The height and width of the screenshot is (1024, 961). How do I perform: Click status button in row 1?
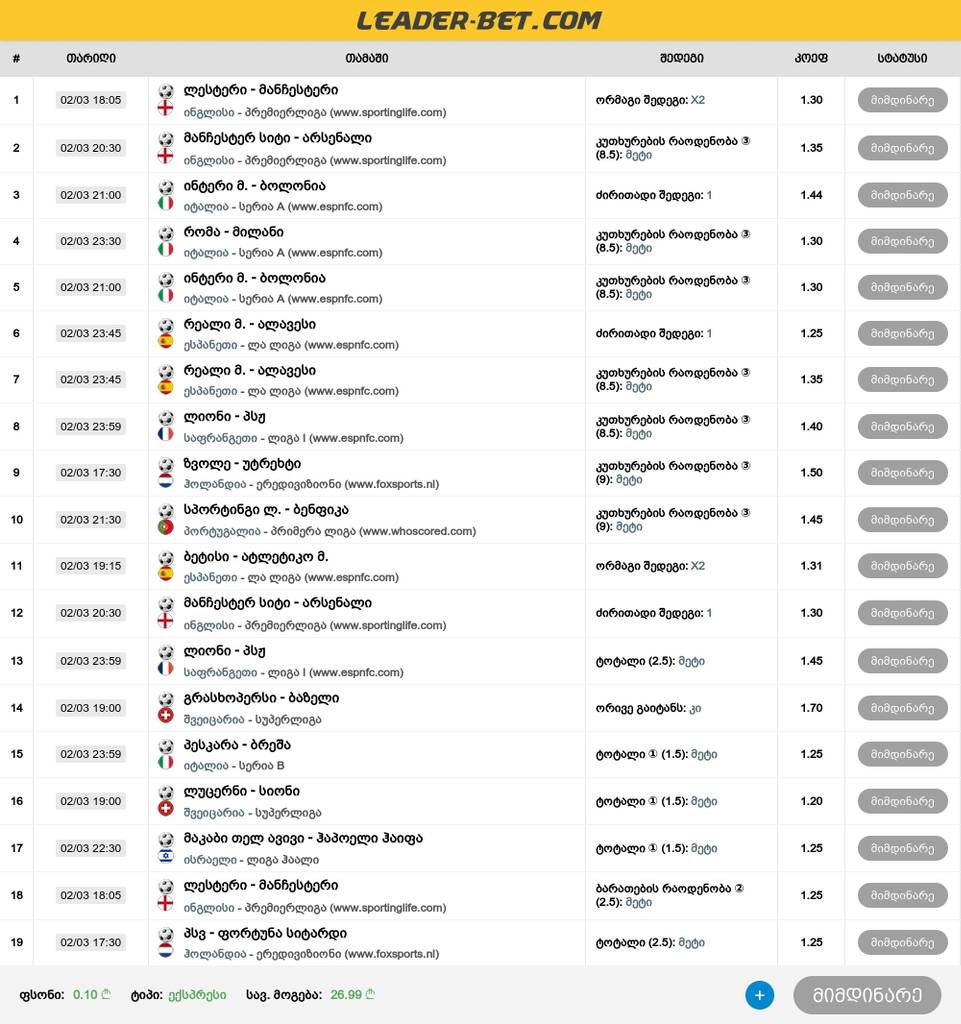point(902,100)
